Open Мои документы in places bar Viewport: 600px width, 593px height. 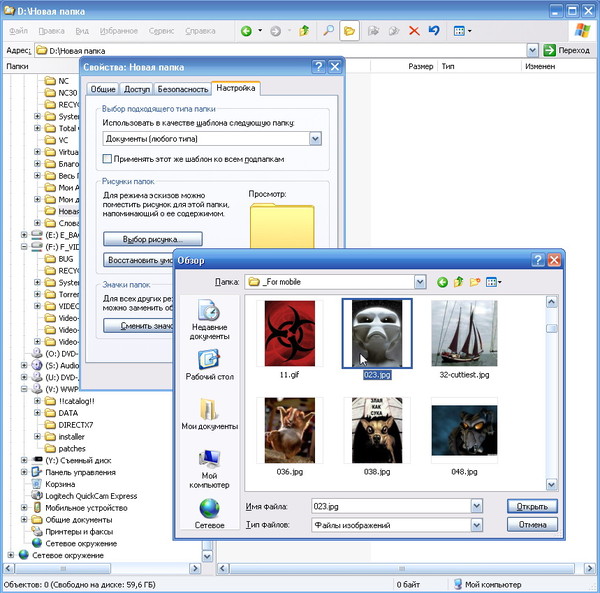tap(209, 414)
